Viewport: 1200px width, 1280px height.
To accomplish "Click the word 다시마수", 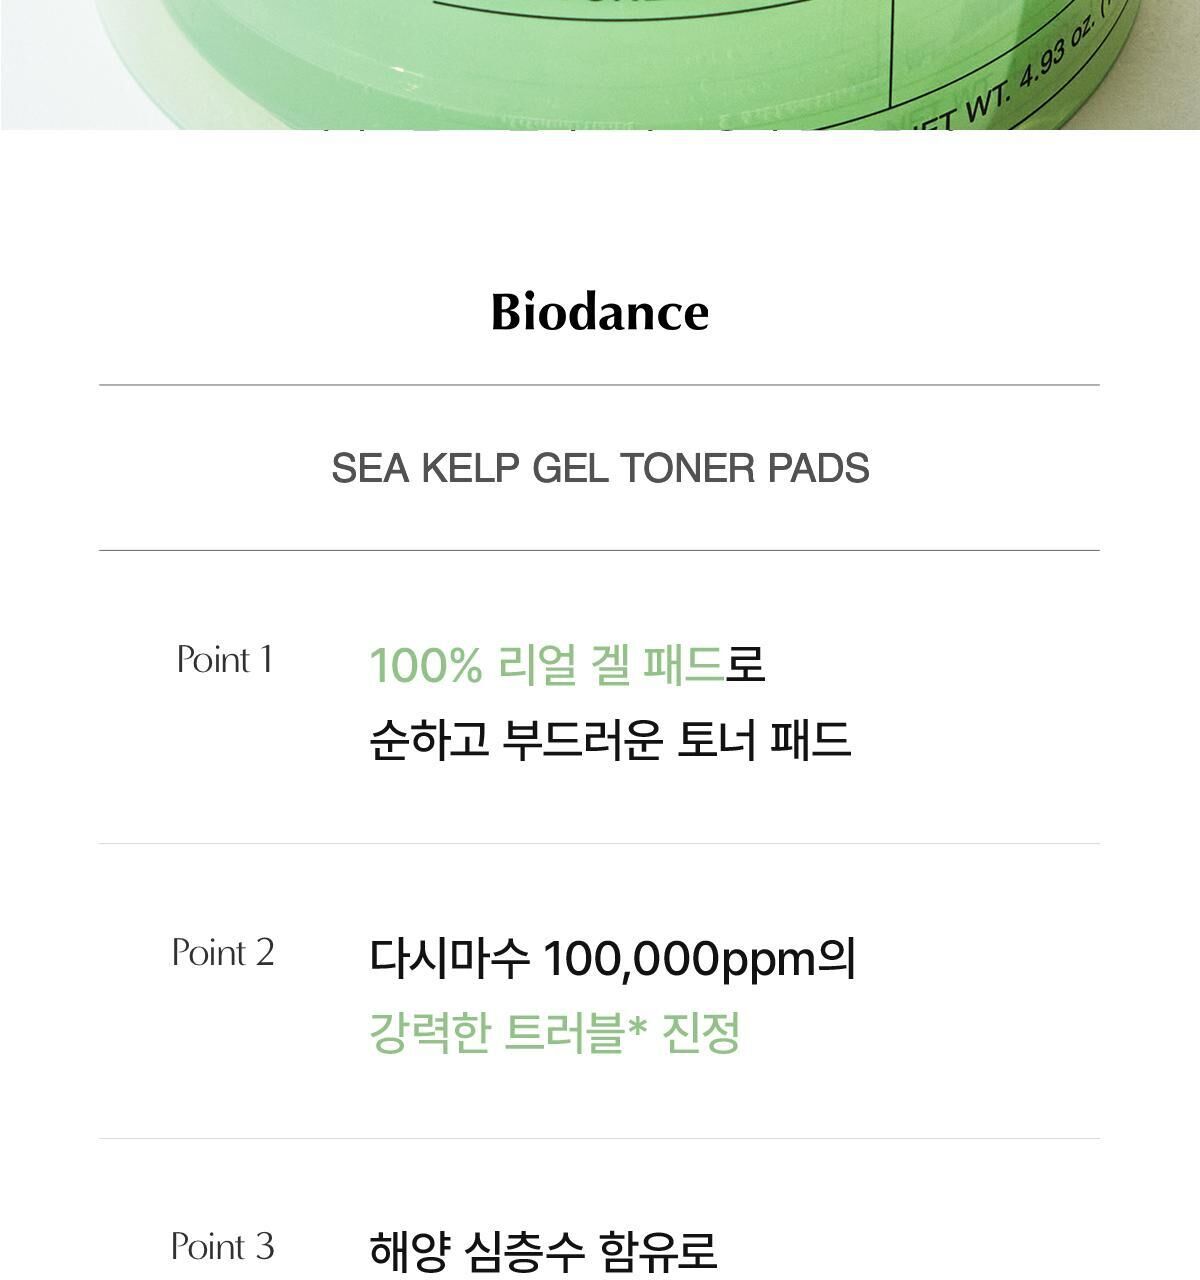I will 449,958.
